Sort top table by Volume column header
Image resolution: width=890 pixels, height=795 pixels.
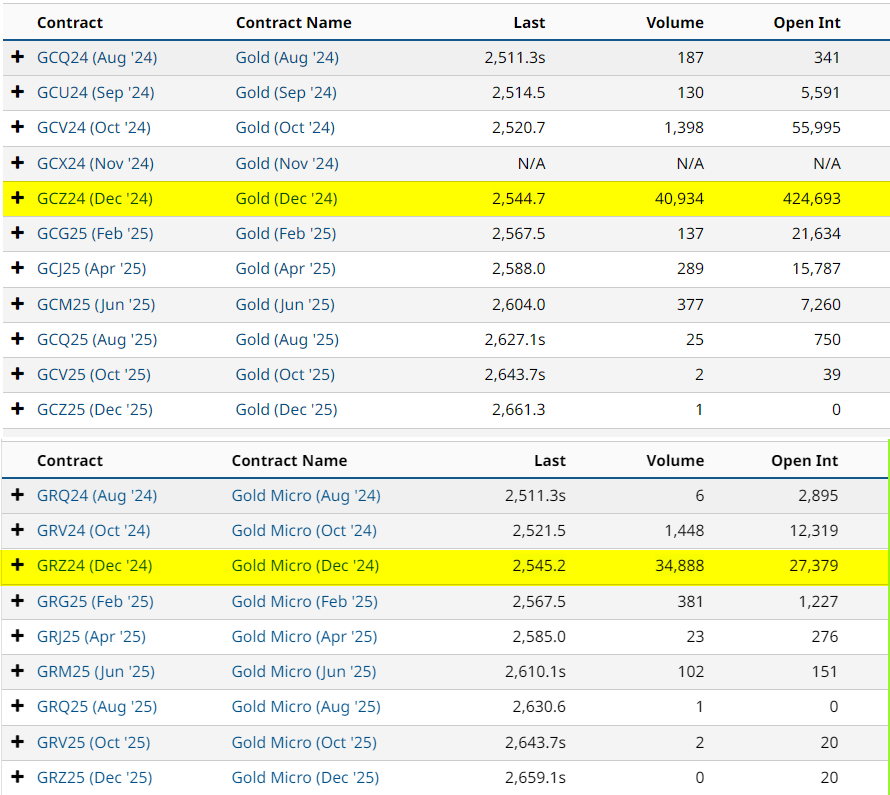point(675,22)
